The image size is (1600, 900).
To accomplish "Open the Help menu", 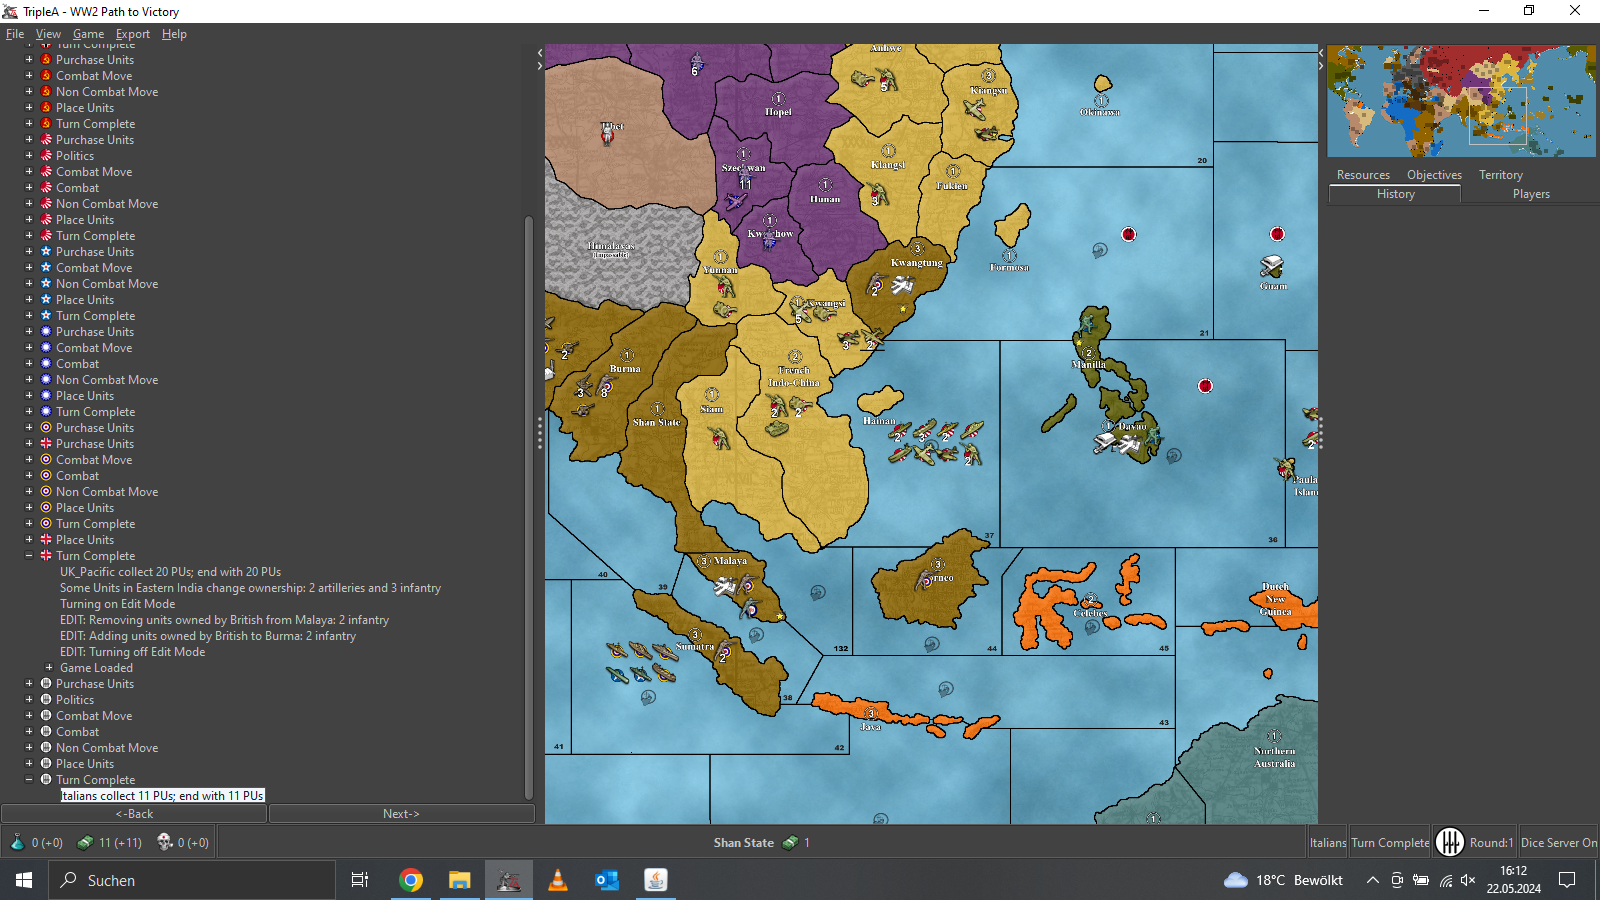I will pyautogui.click(x=174, y=34).
